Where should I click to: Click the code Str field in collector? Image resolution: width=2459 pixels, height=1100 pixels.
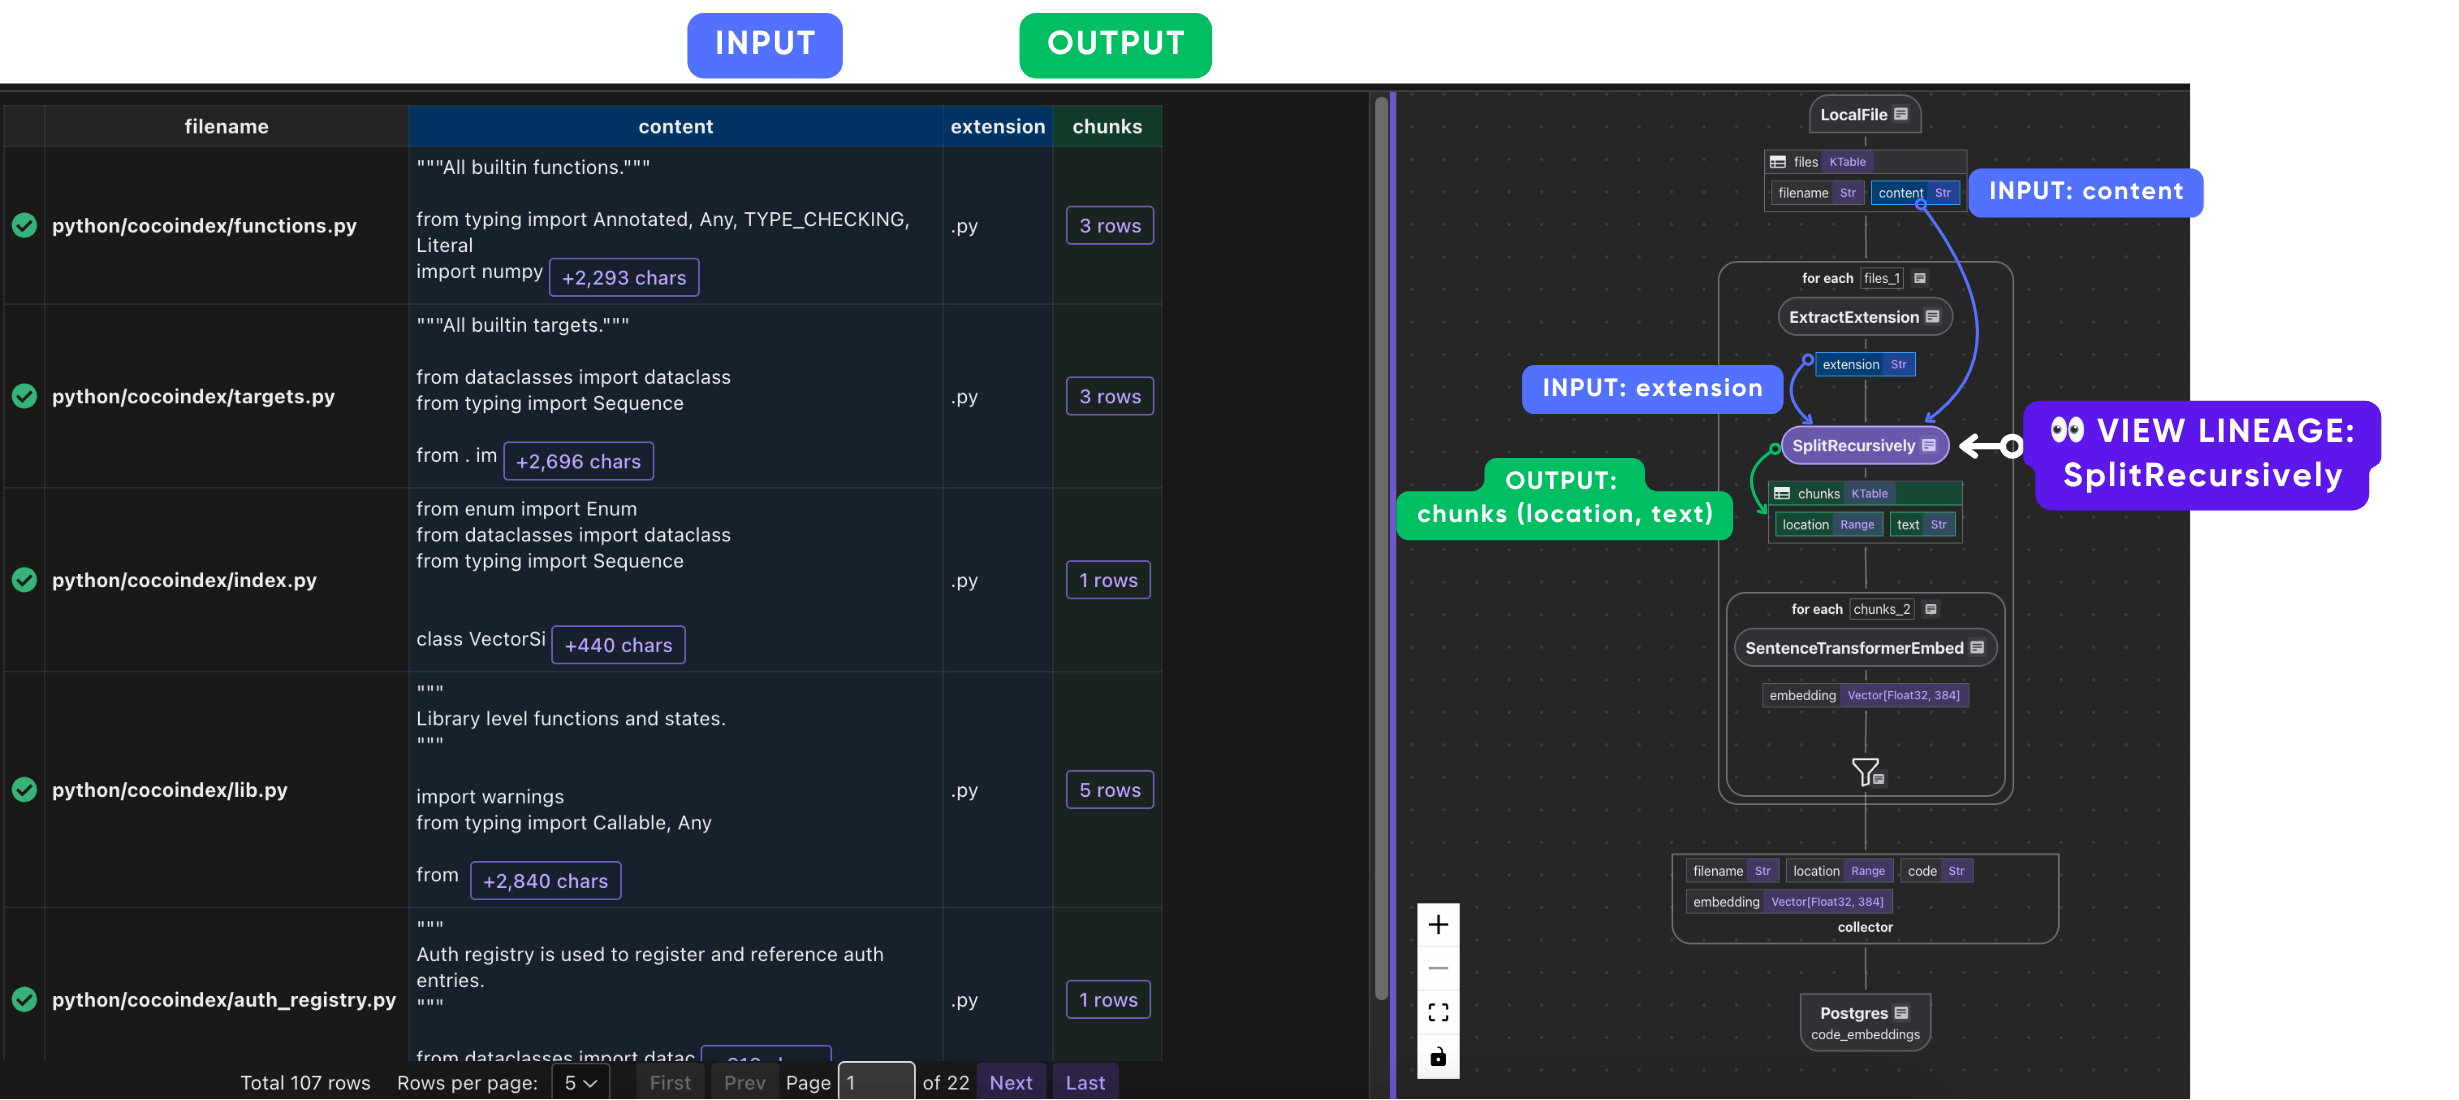[1936, 872]
